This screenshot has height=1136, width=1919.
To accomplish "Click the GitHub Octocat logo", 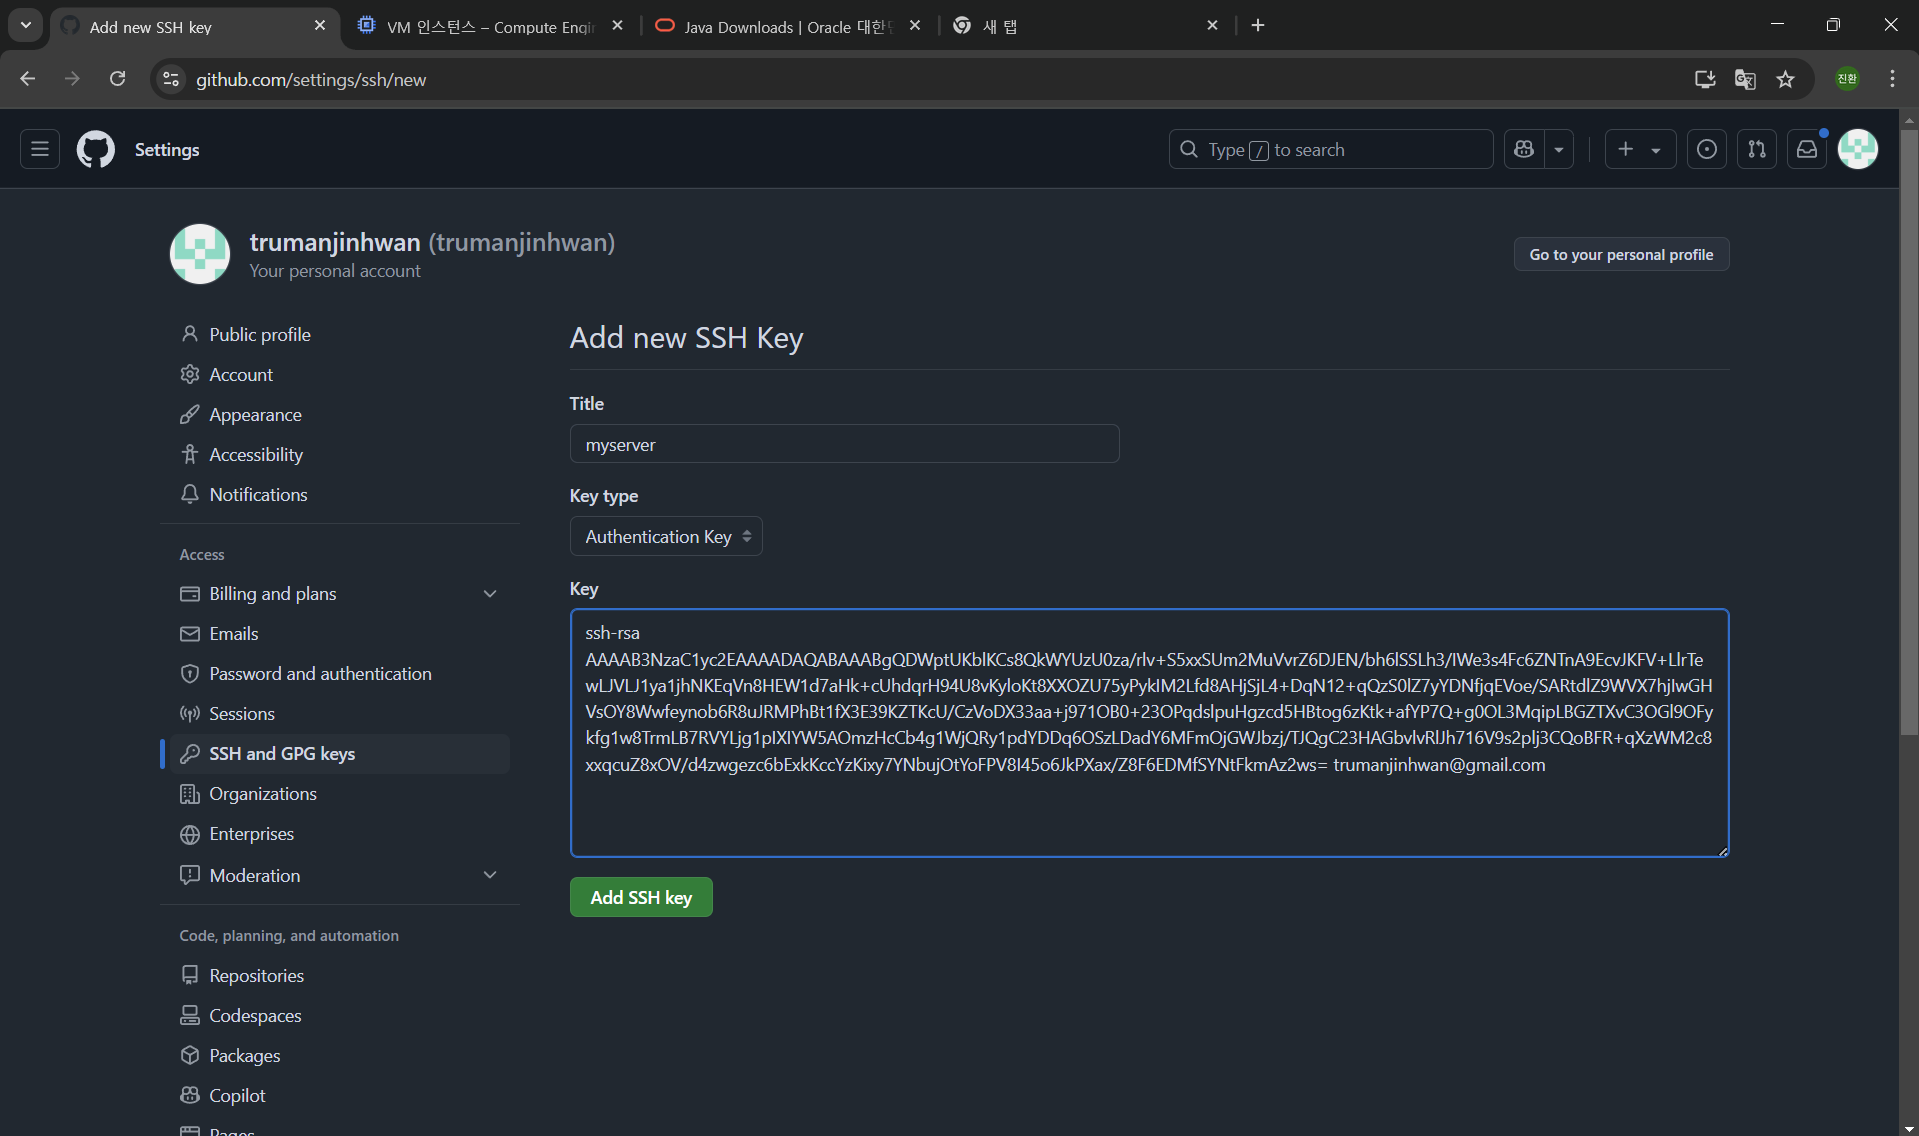I will (x=96, y=149).
